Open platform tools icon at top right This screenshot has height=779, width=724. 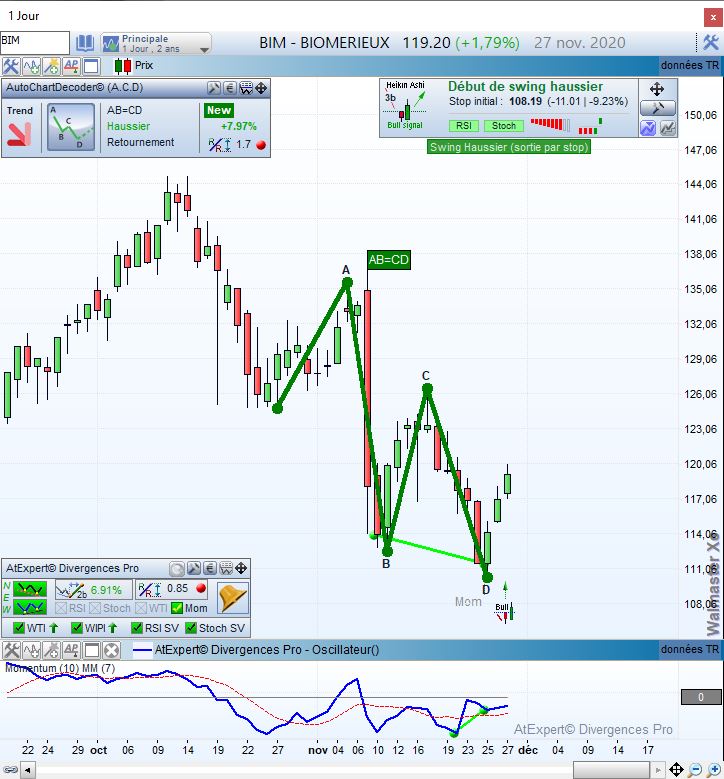711,43
